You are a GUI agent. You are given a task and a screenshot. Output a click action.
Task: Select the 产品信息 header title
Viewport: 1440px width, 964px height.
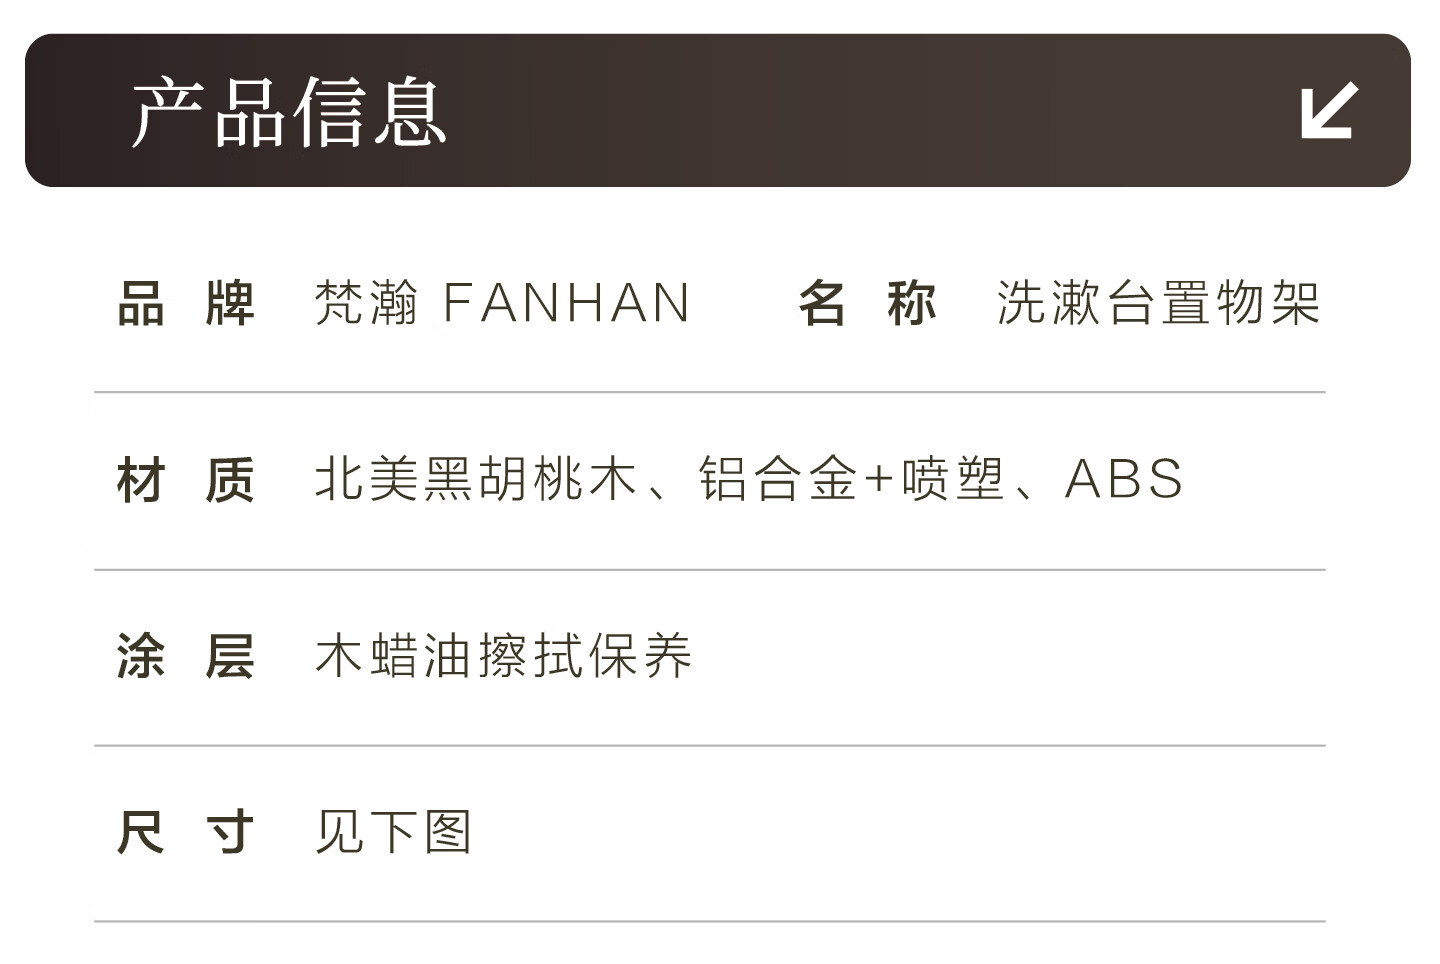[288, 112]
